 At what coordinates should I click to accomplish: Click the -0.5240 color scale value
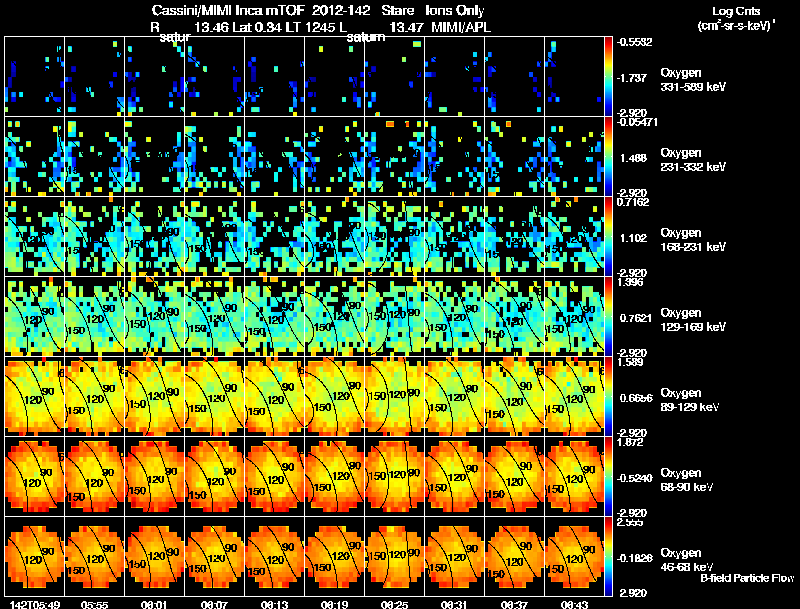point(634,478)
